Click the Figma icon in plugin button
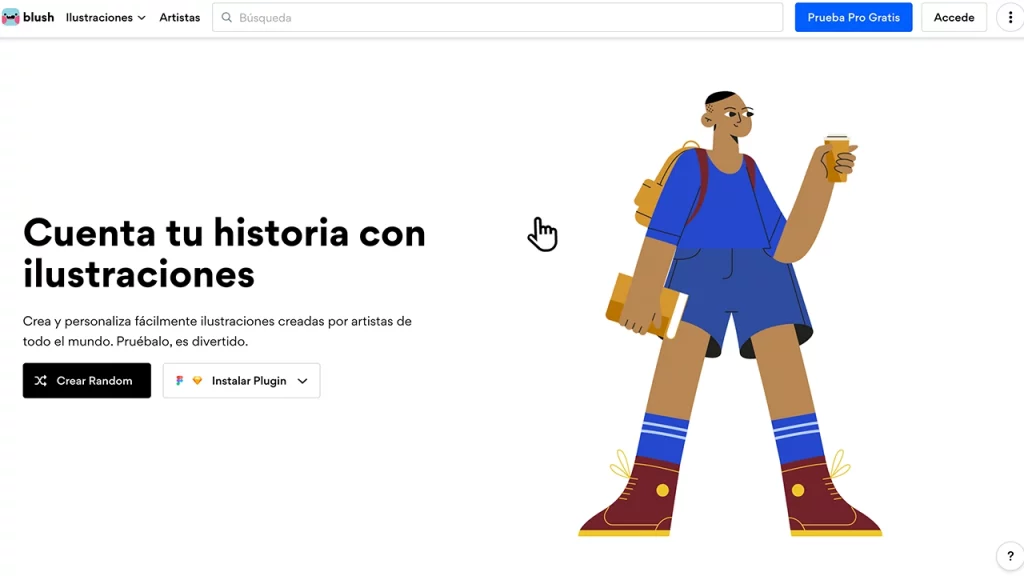The image size is (1024, 576). (x=180, y=381)
